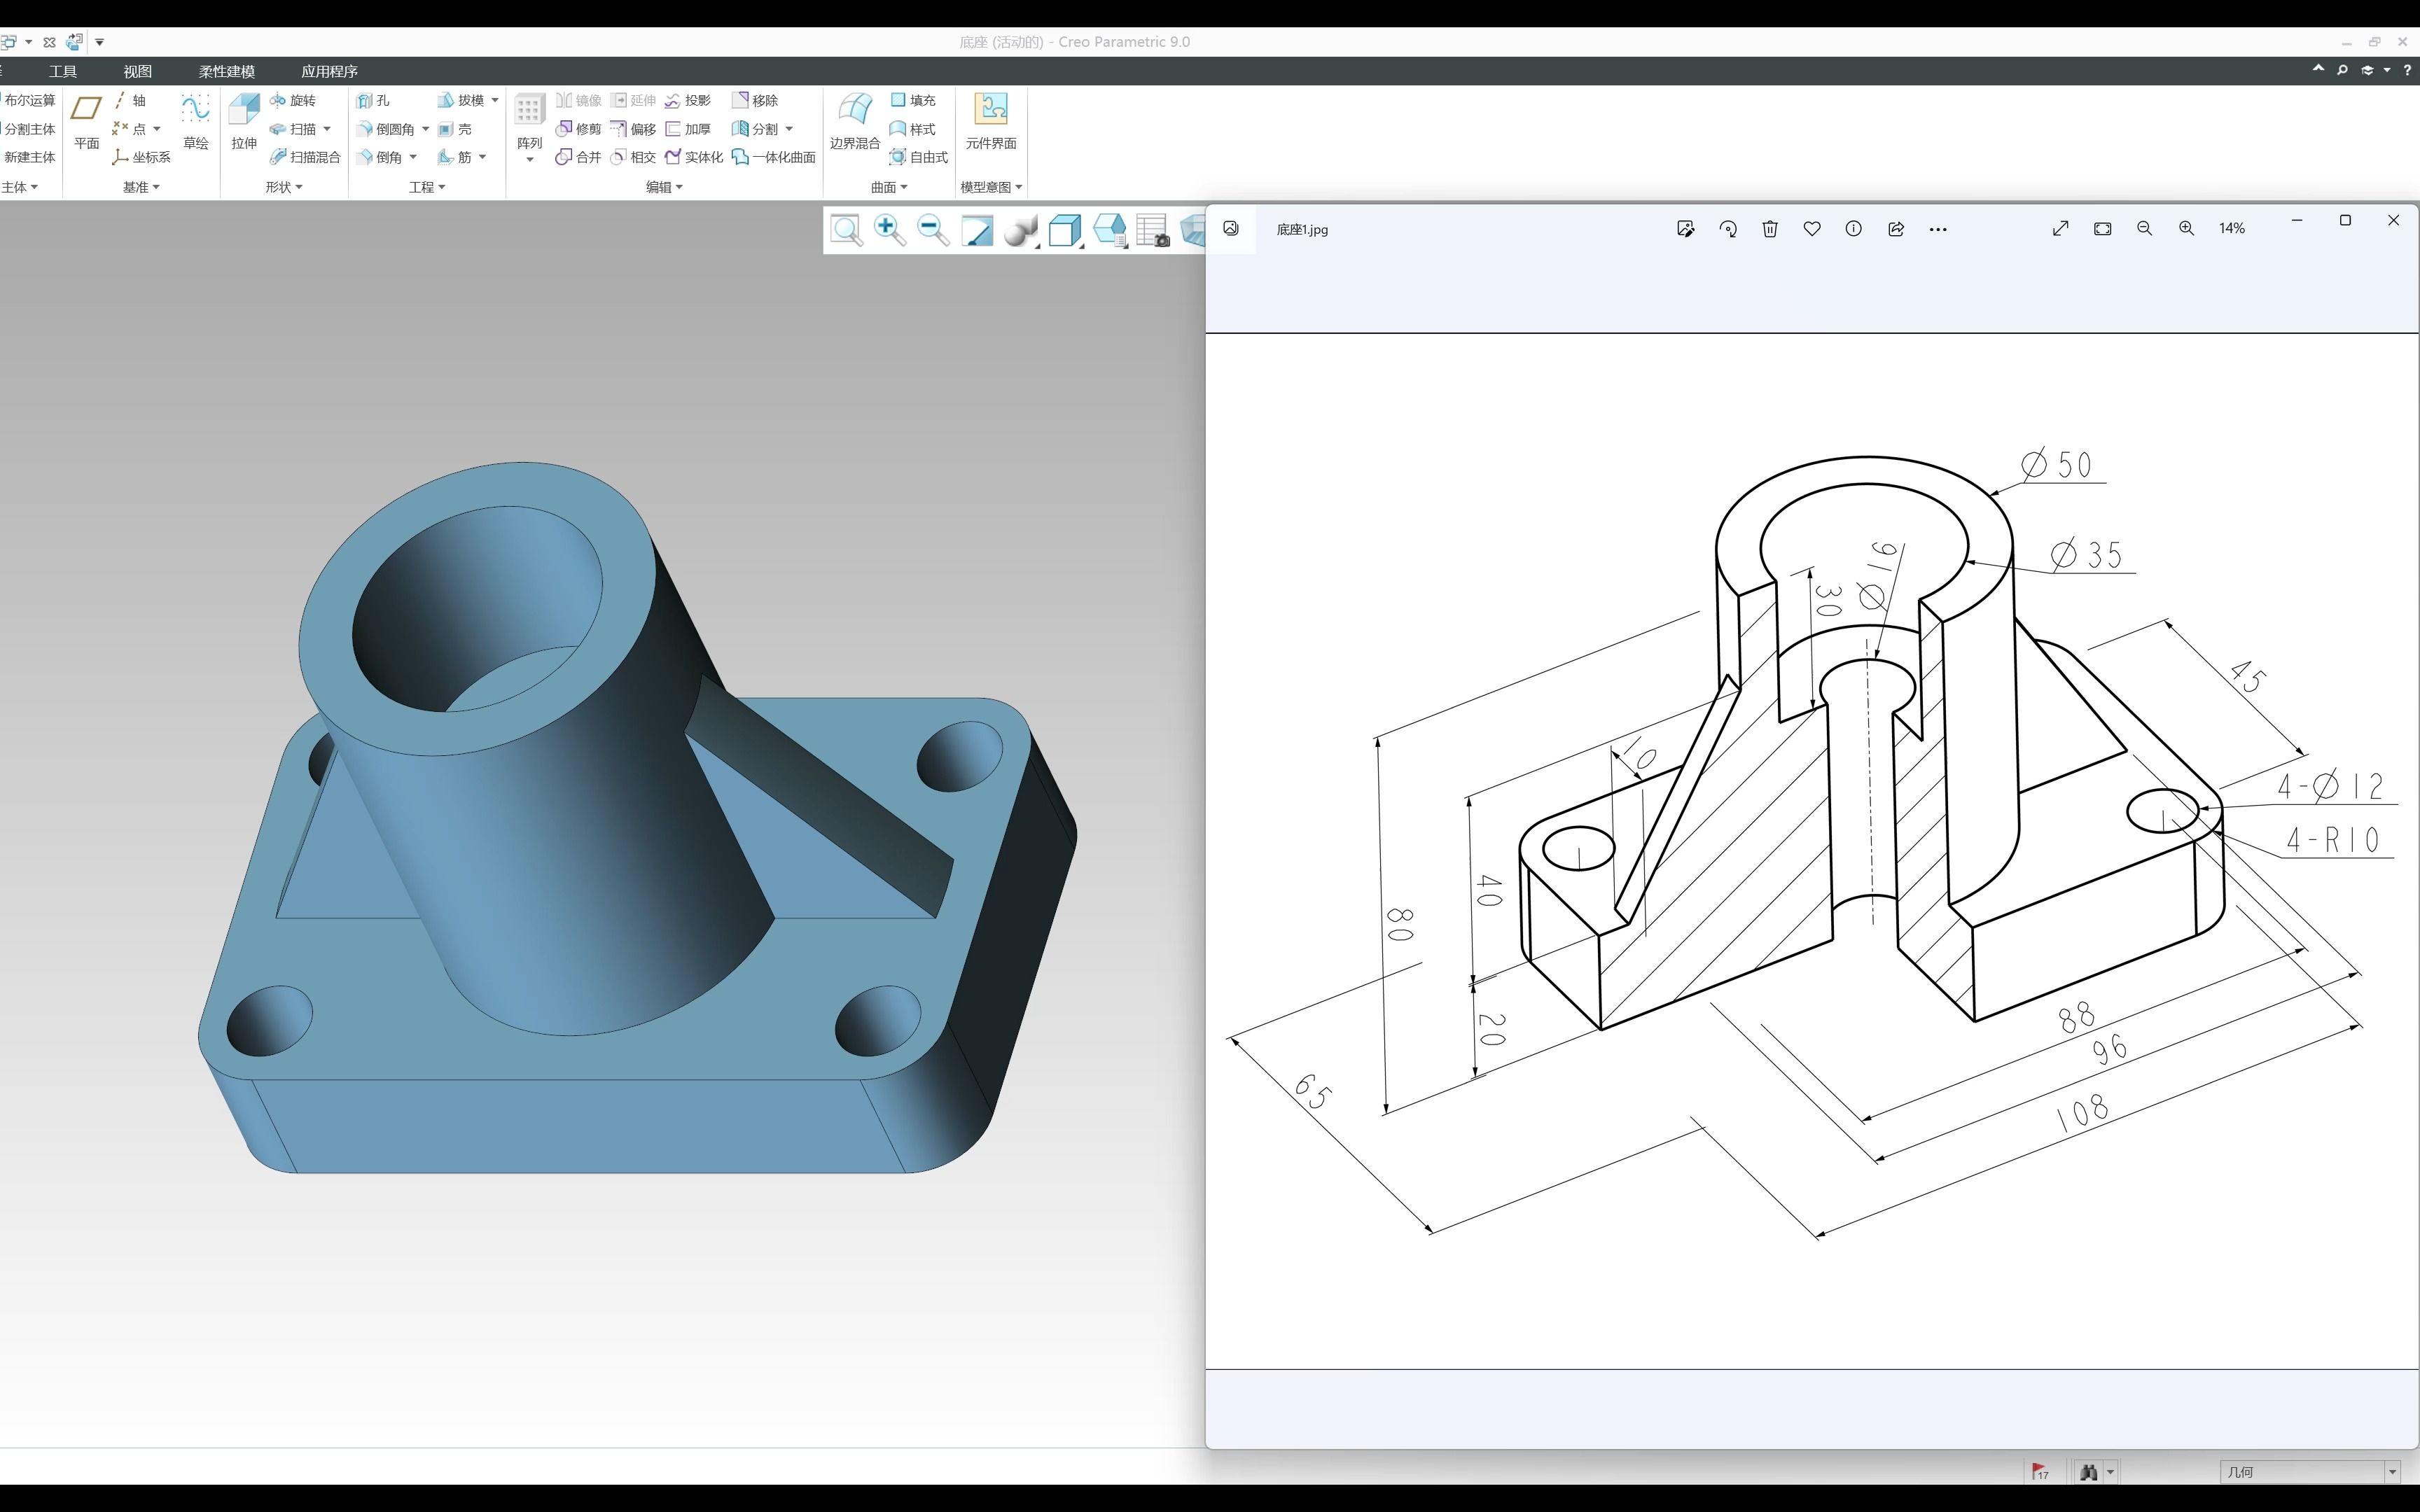Image resolution: width=2420 pixels, height=1512 pixels.
Task: Click the 14% zoom level display
Action: coord(2231,229)
